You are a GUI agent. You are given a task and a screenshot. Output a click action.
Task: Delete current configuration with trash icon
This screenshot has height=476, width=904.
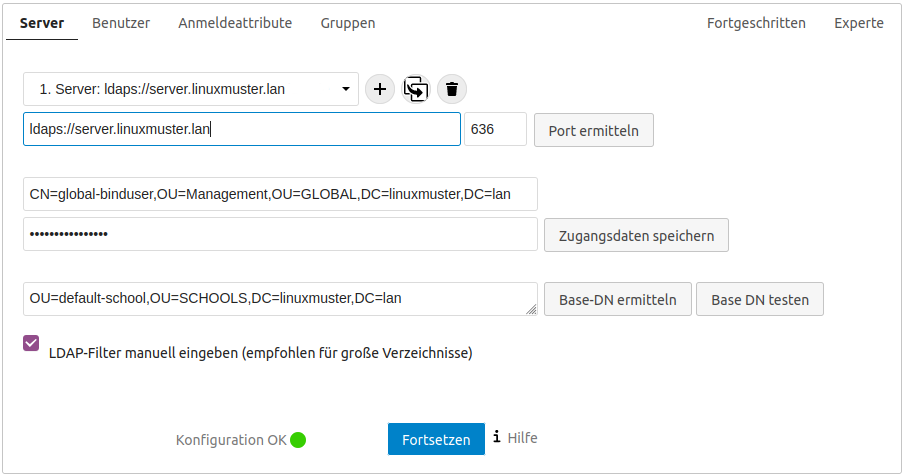coord(452,89)
